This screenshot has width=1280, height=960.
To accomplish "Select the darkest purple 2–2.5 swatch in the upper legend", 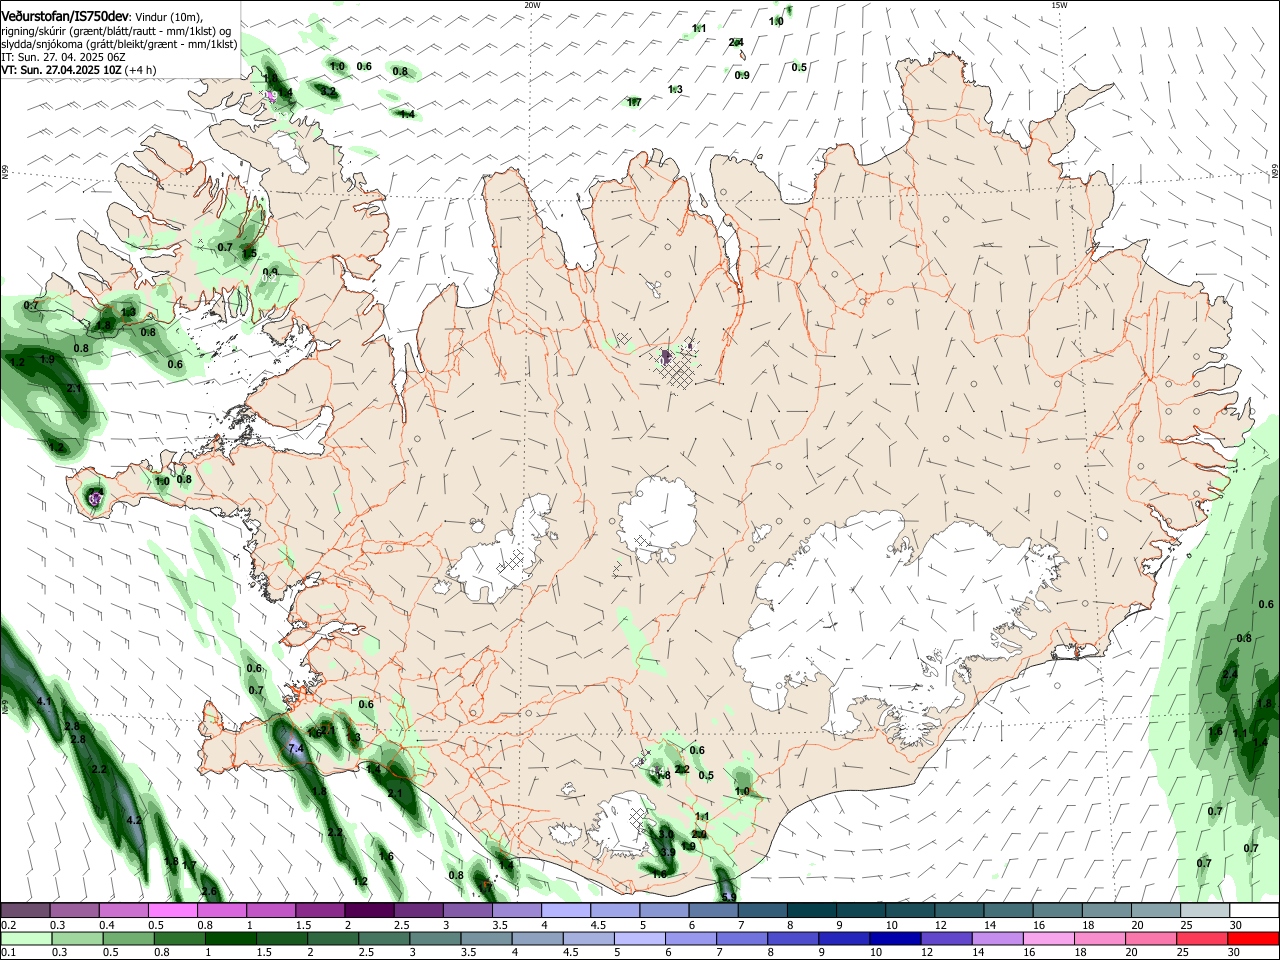I will [x=369, y=911].
